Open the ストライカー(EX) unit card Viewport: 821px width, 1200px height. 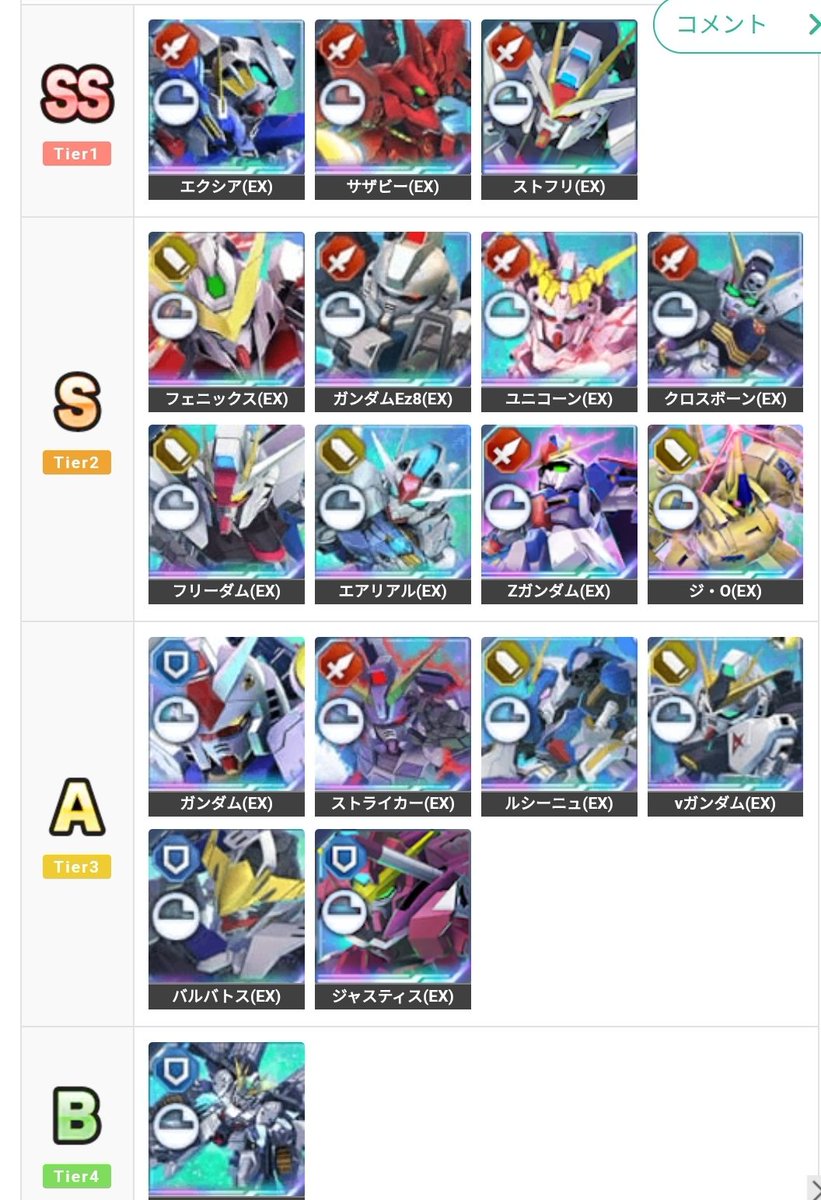tap(392, 726)
